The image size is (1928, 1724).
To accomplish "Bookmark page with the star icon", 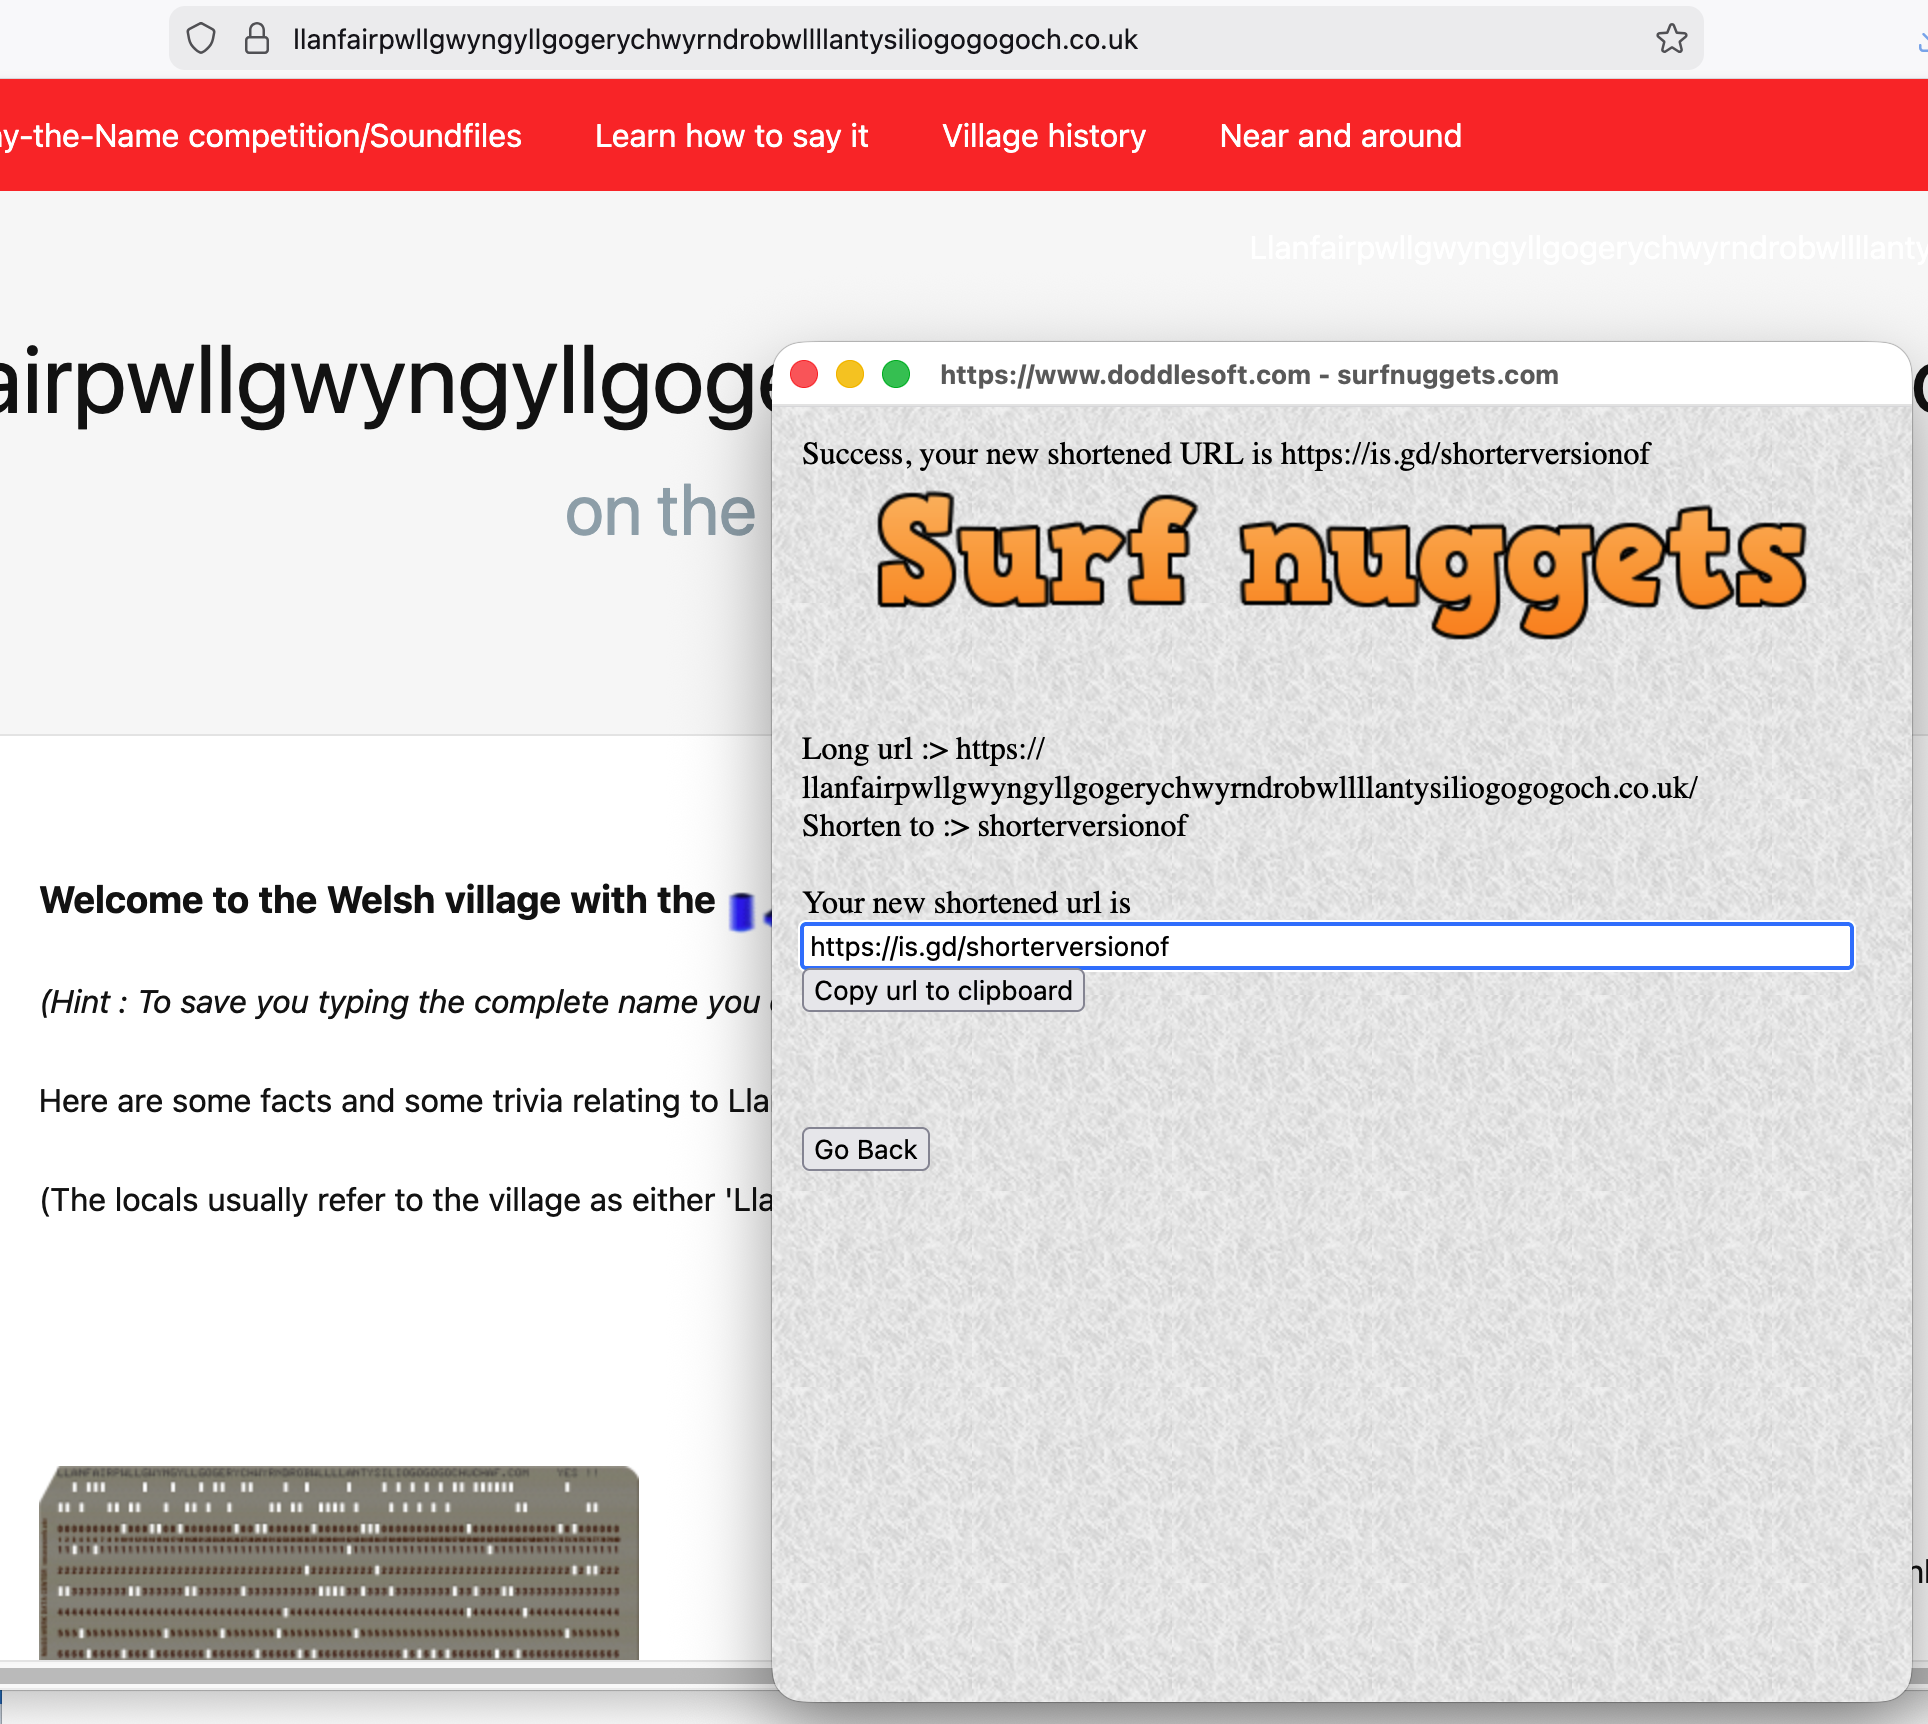I will pyautogui.click(x=1671, y=39).
